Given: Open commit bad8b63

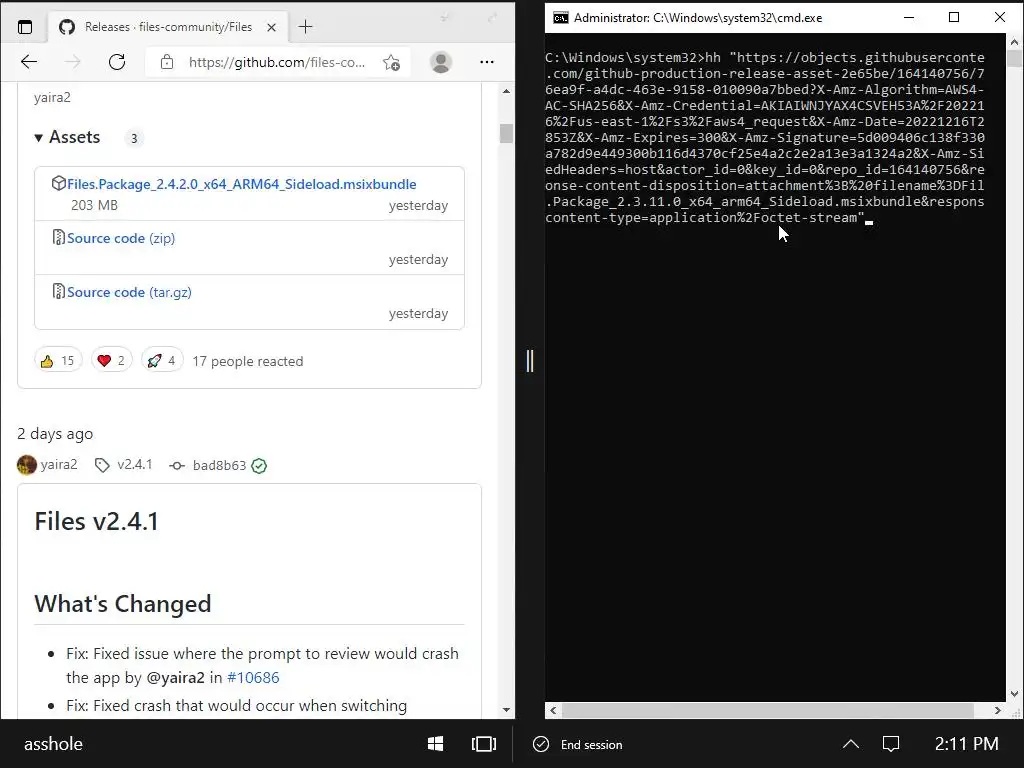Looking at the screenshot, I should (219, 465).
